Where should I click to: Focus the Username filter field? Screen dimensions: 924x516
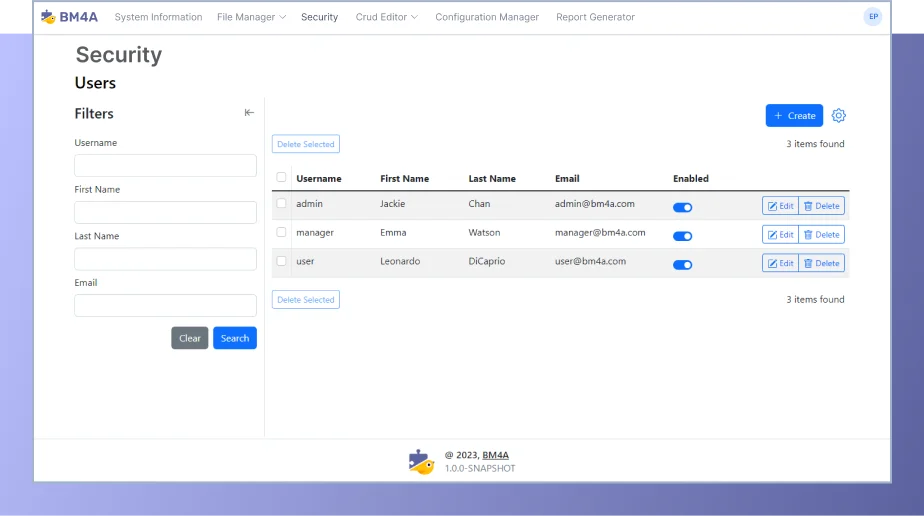pyautogui.click(x=165, y=166)
